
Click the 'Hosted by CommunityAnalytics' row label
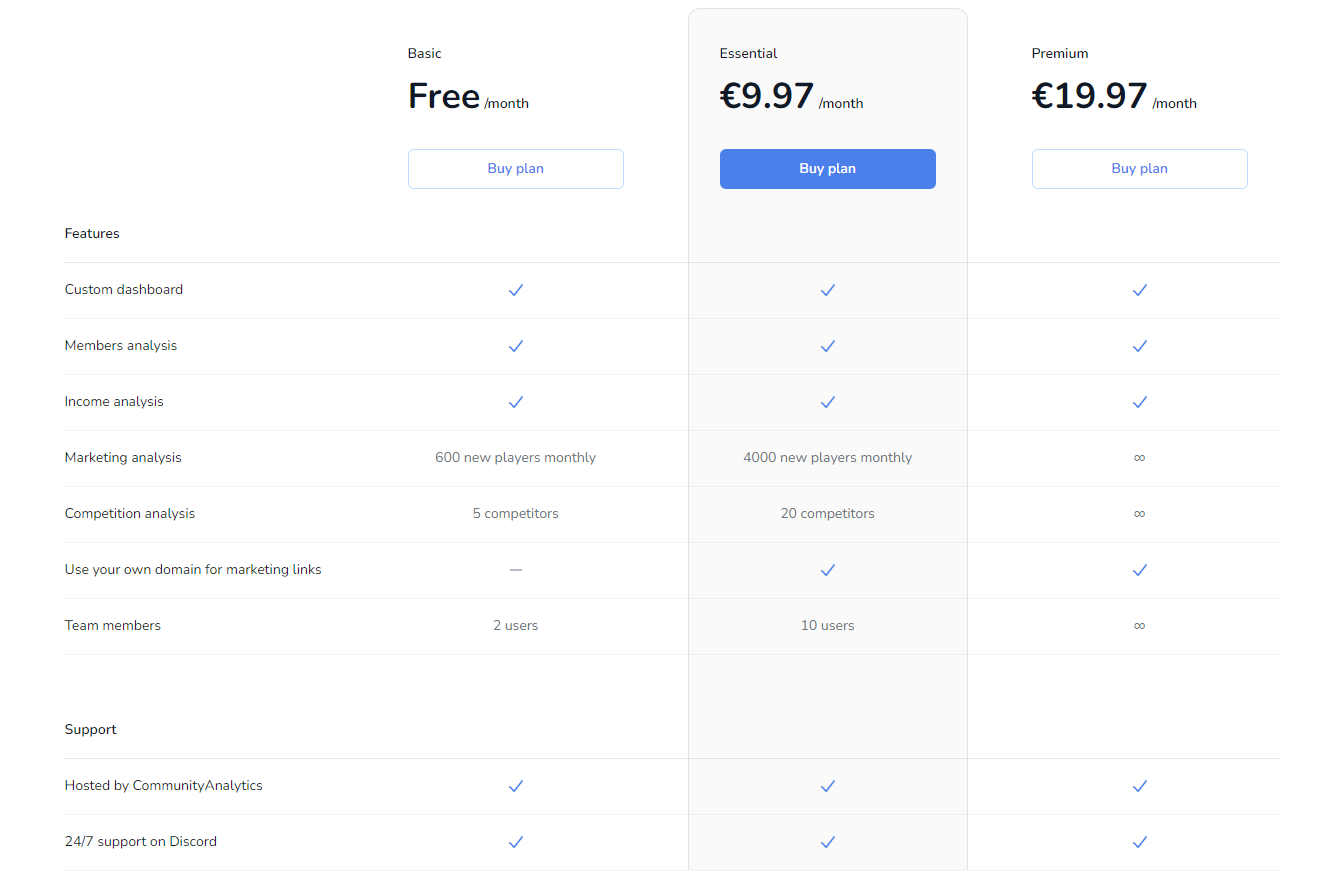(164, 786)
